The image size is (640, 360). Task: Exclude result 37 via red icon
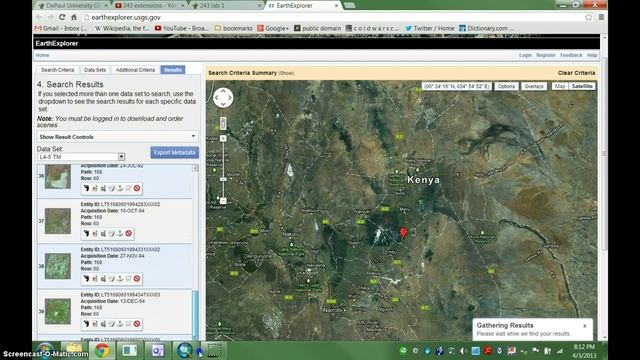pyautogui.click(x=129, y=233)
